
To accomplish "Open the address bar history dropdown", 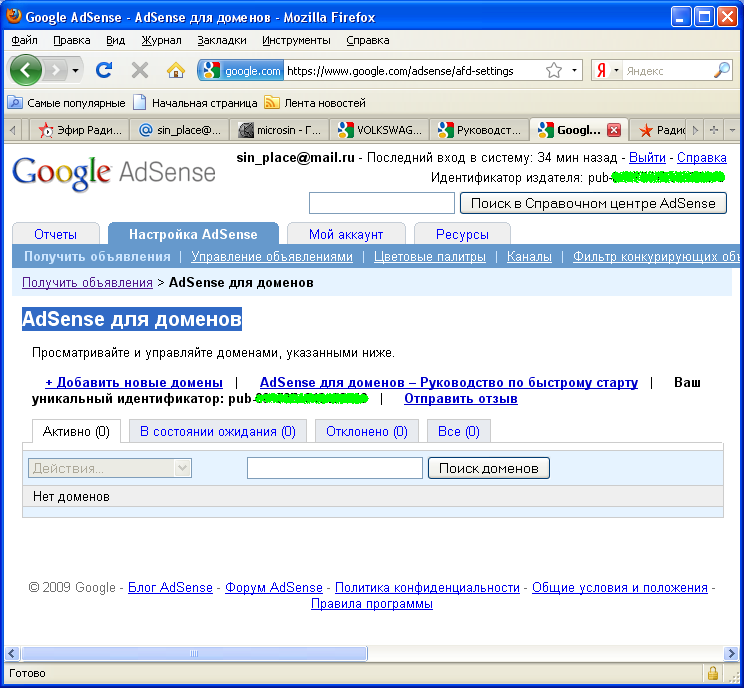I will [574, 71].
